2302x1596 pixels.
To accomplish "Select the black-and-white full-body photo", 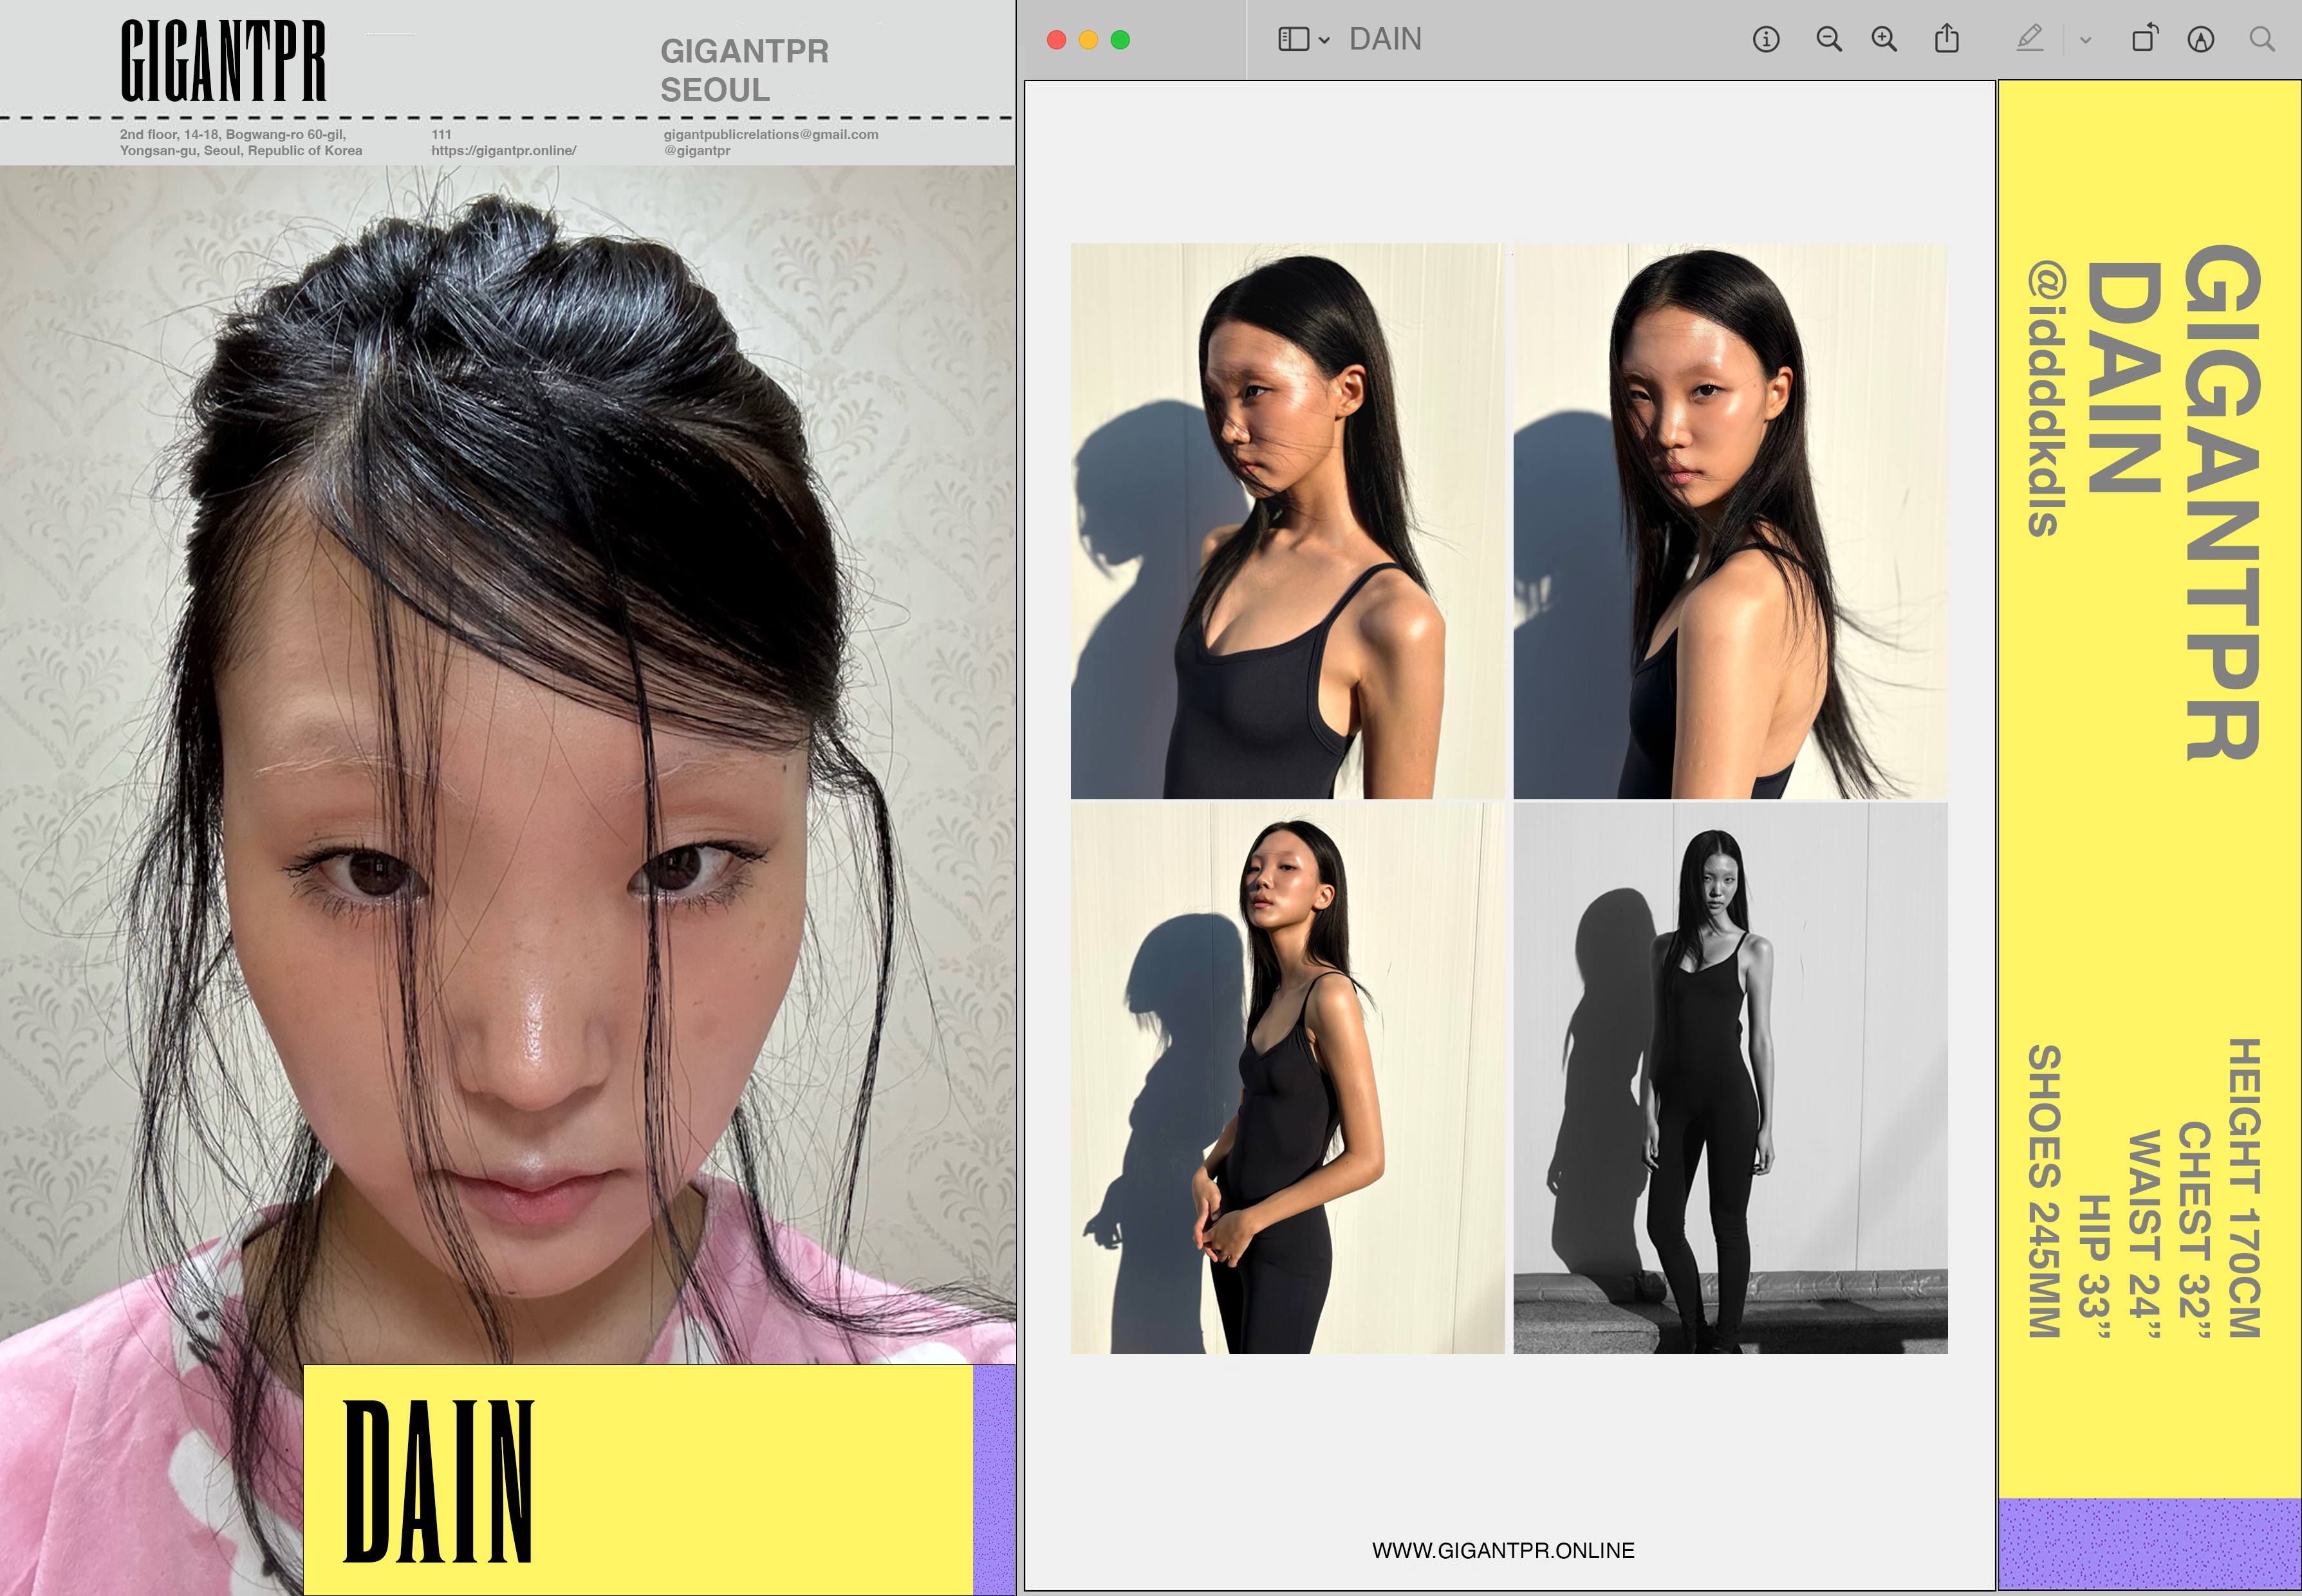I will point(1730,1078).
